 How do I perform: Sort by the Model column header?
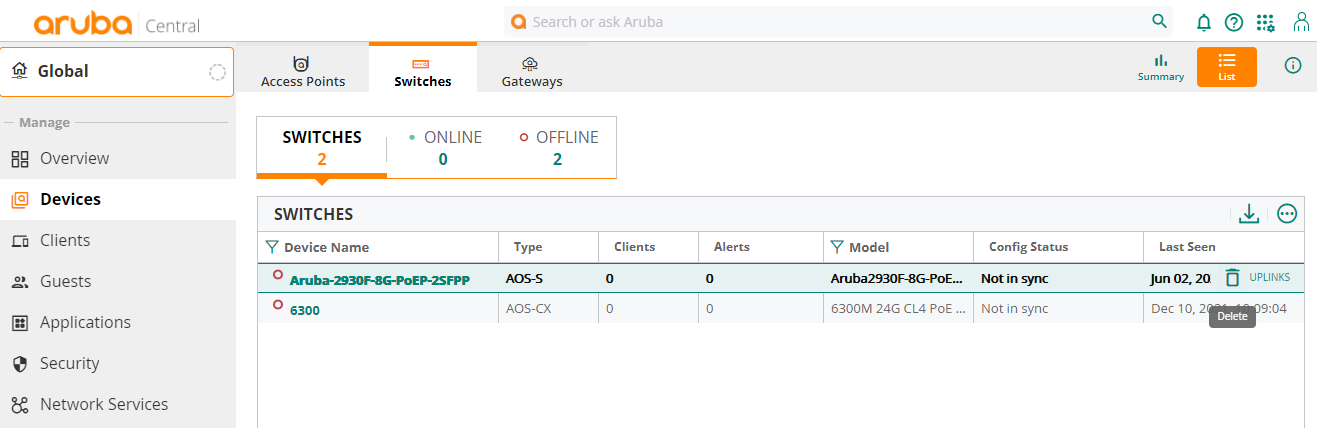click(x=869, y=247)
